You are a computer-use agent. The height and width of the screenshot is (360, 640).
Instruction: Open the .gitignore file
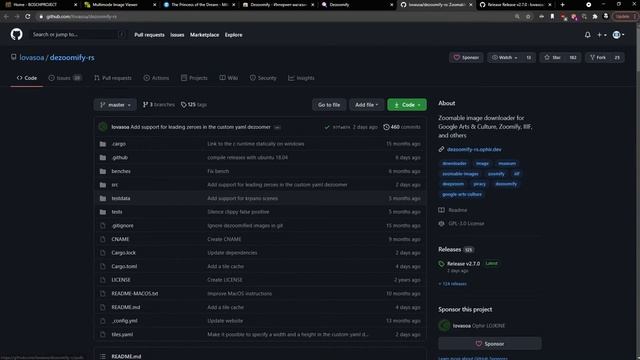coord(122,226)
